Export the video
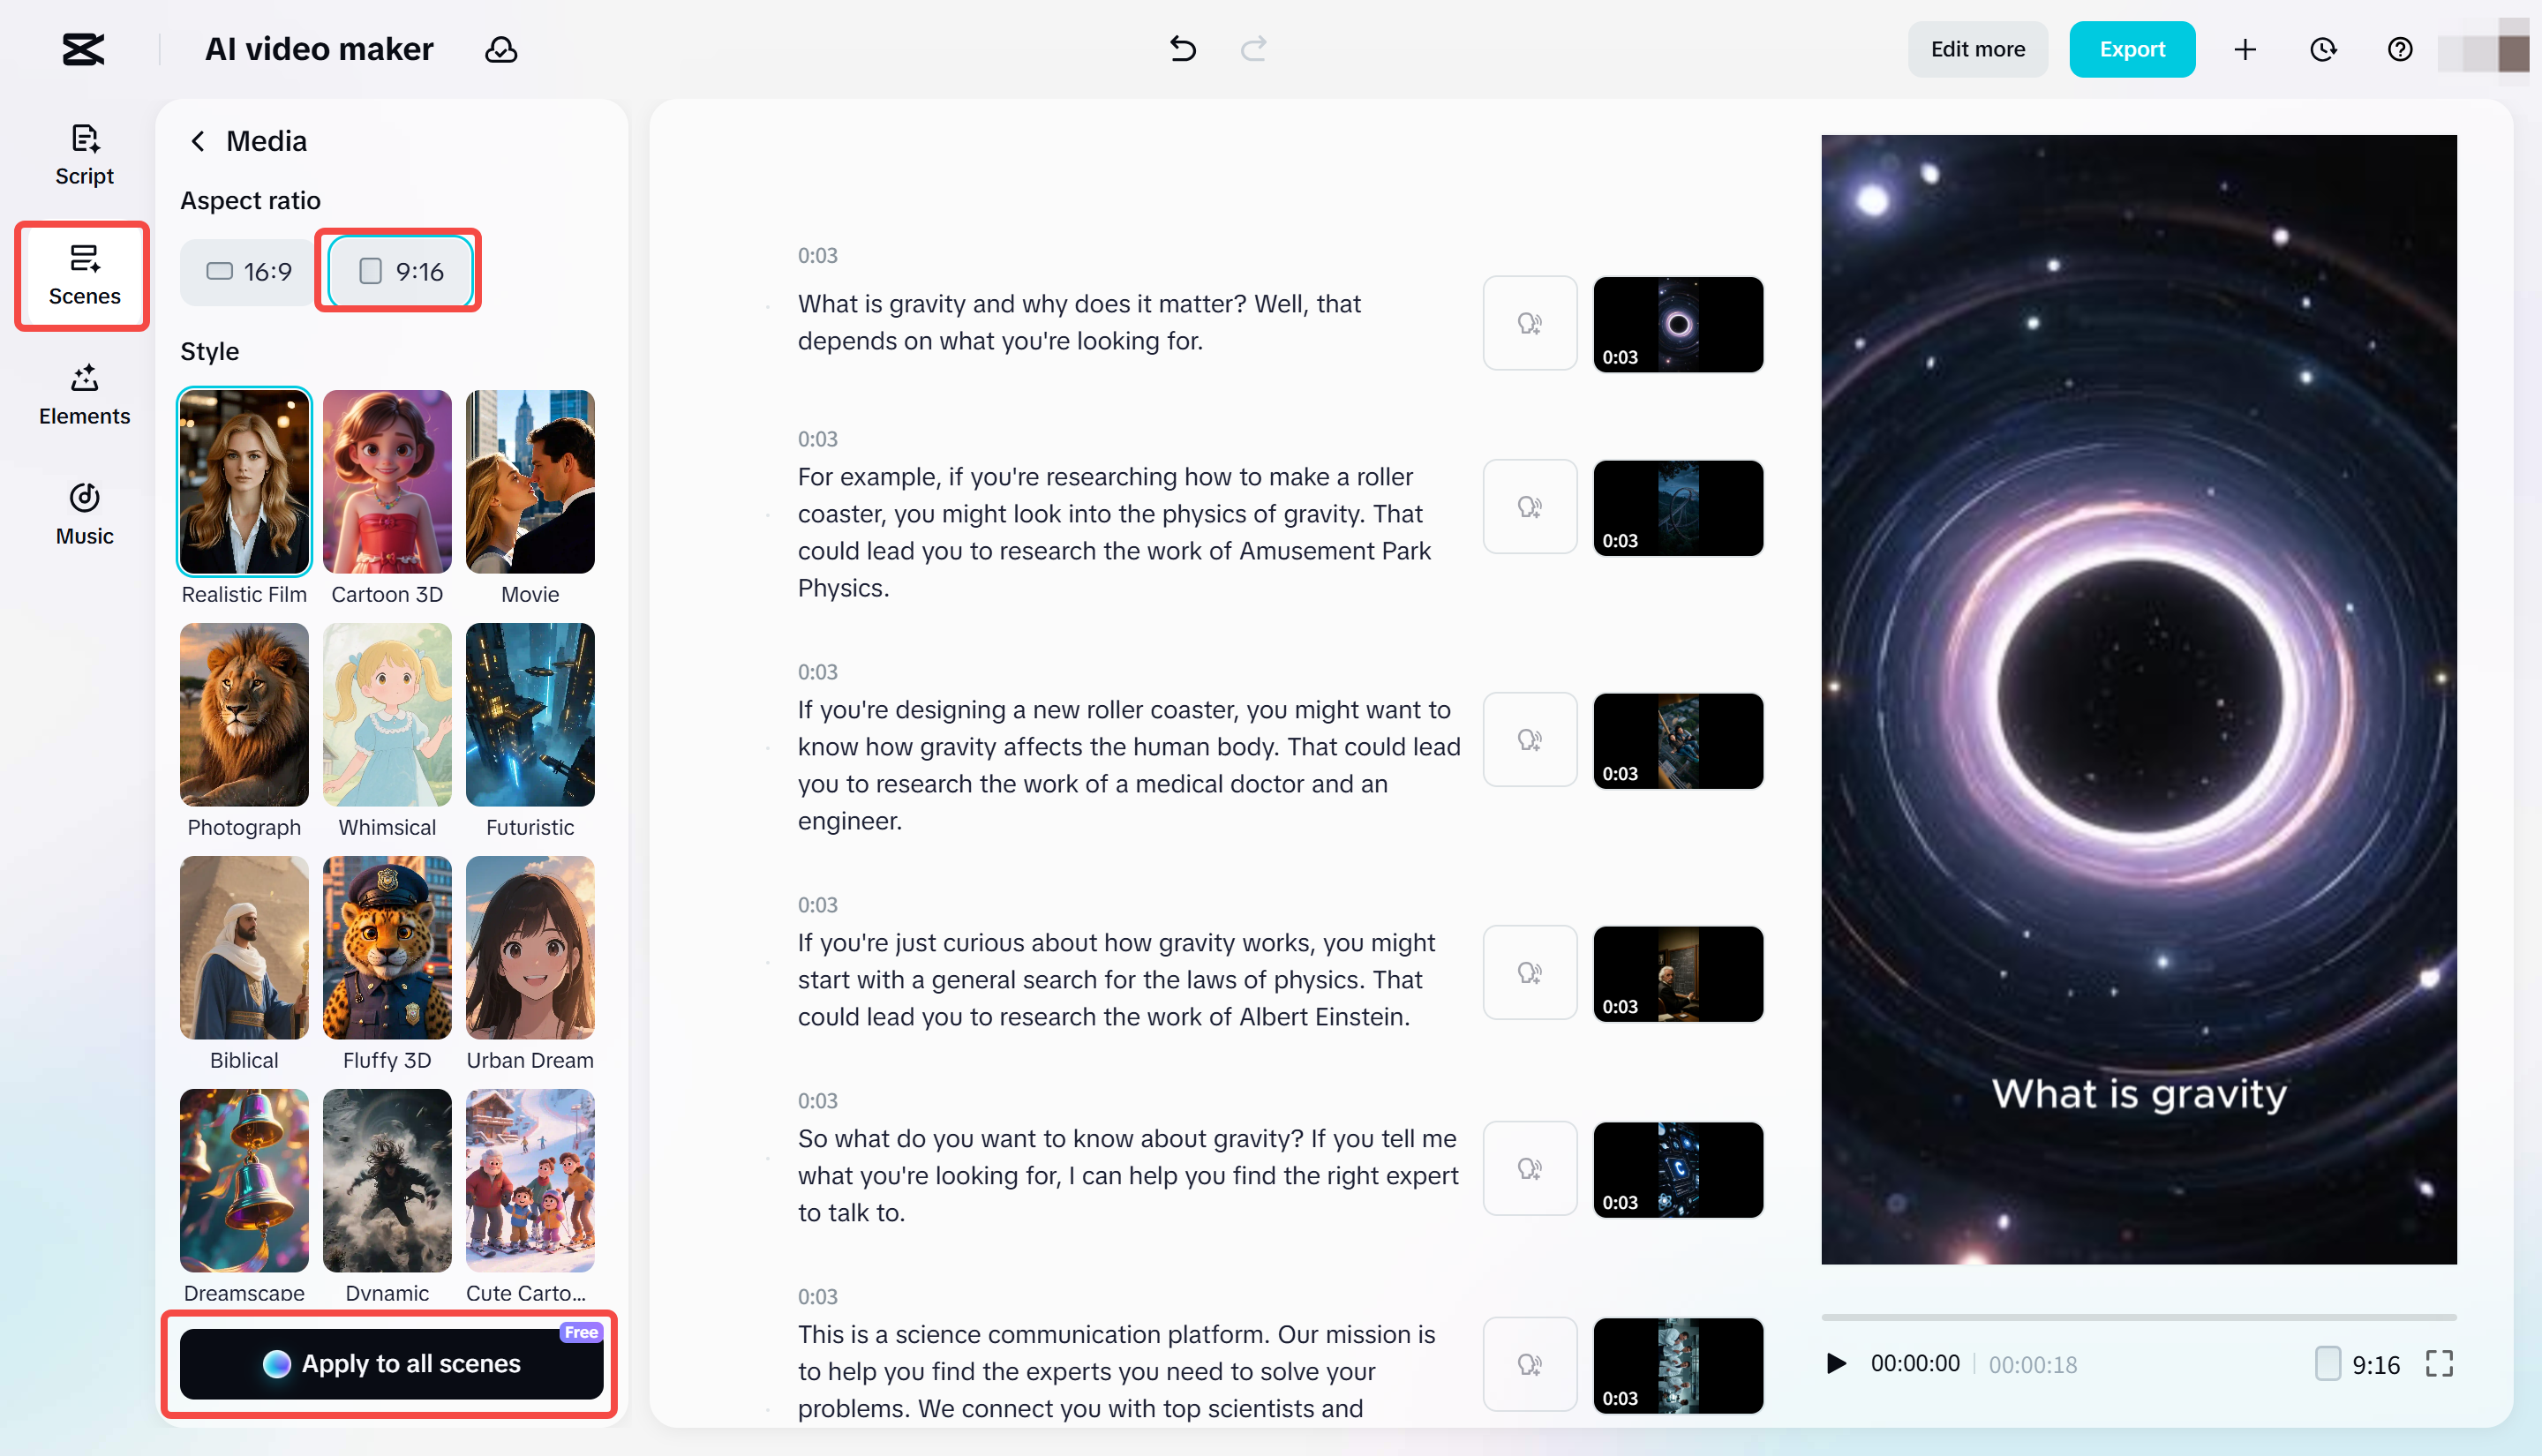The image size is (2542, 1456). pos(2131,49)
